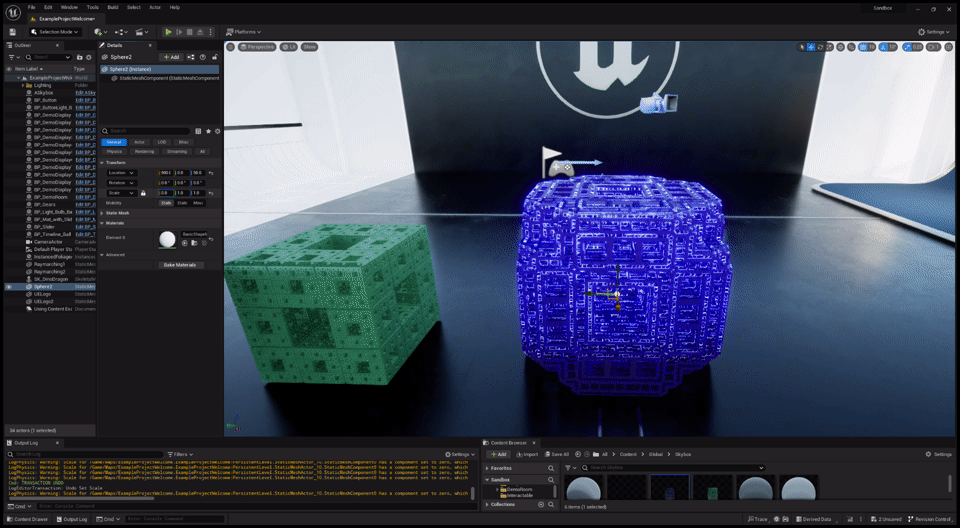Open the Platforms dropdown
Viewport: 960px width, 528px height.
point(243,32)
